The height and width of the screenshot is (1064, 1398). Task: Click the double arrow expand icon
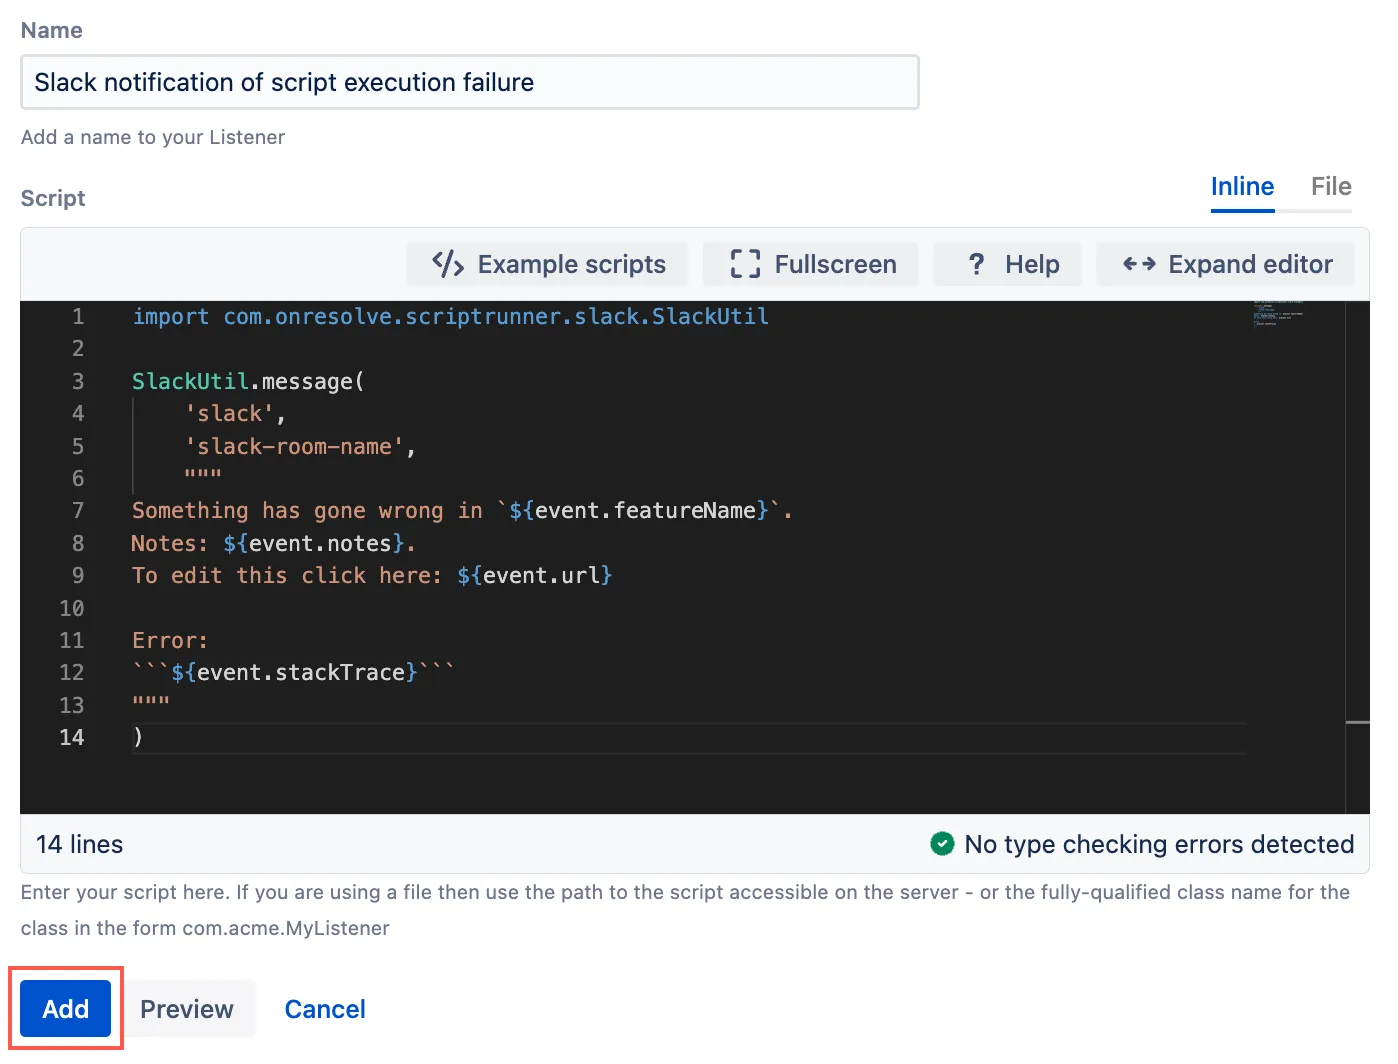pos(1139,264)
